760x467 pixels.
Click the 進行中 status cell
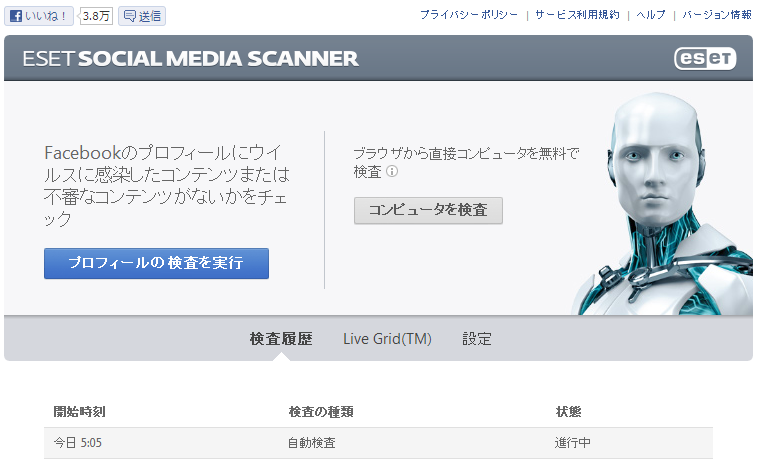point(572,443)
